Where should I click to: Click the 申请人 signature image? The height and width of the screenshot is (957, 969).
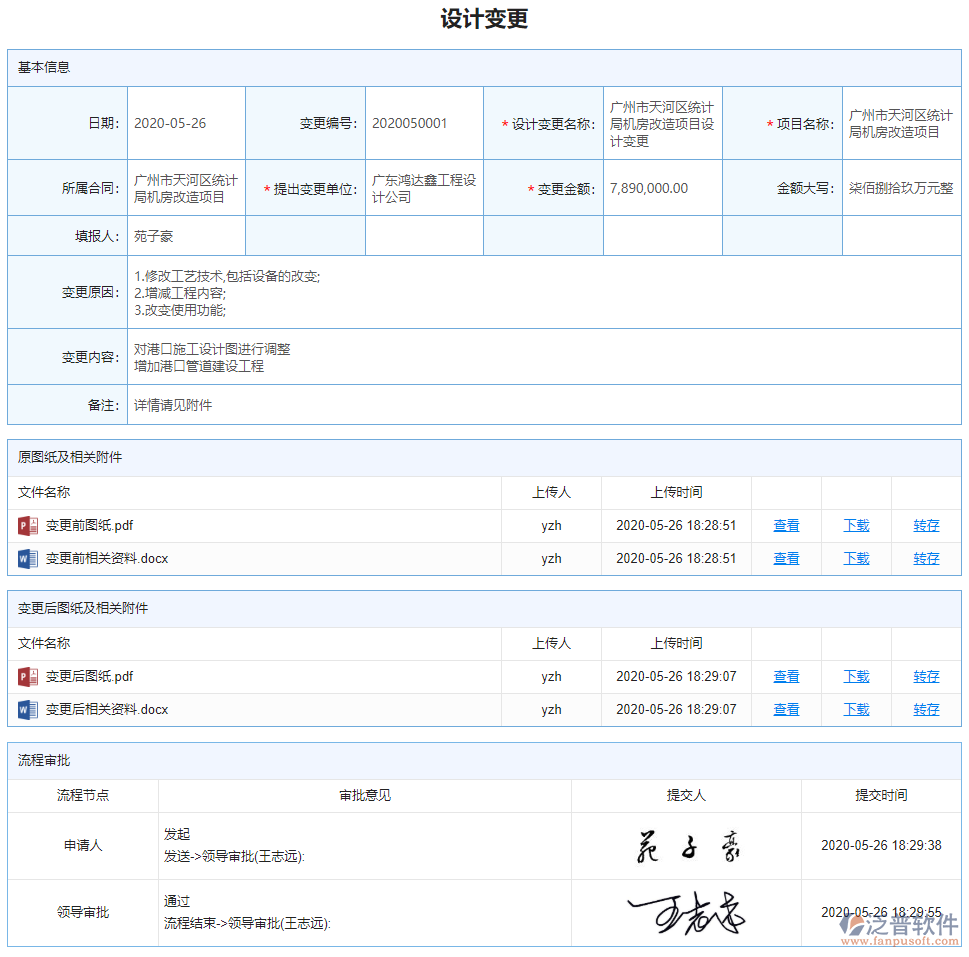coord(686,845)
